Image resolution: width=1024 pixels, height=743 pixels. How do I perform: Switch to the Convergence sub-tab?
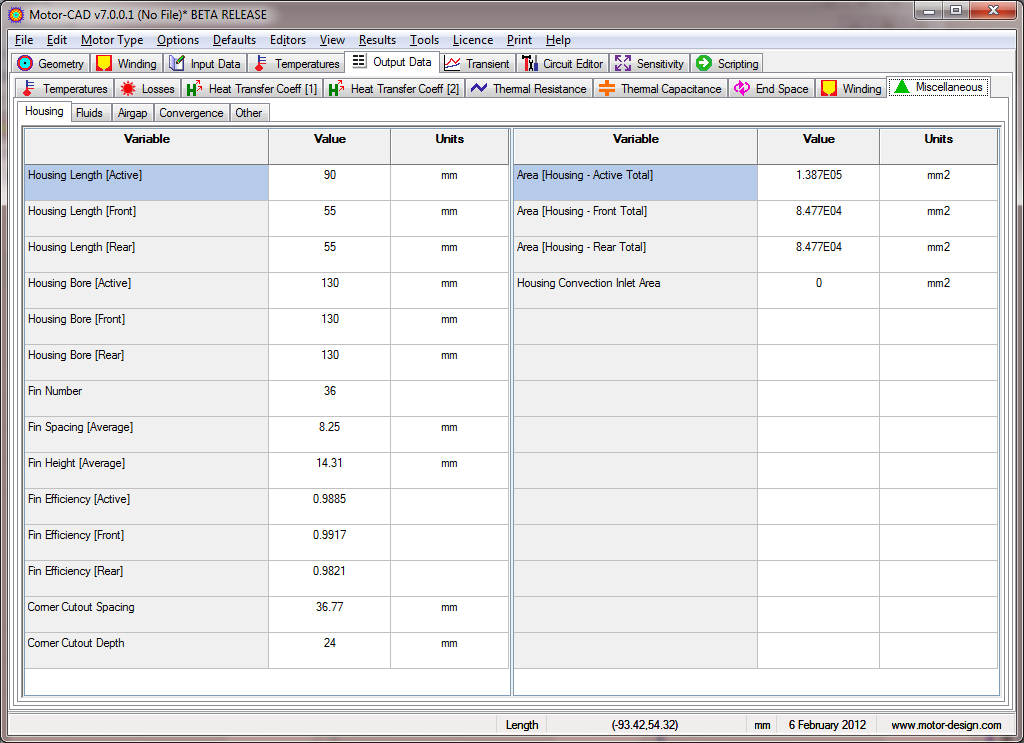pyautogui.click(x=191, y=113)
